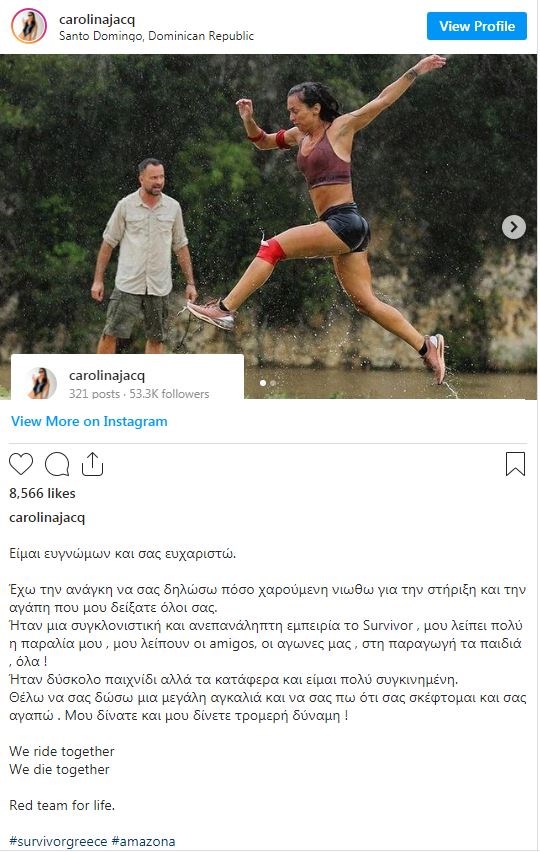Viewport: 540px width, 852px height.
Task: Share the post using the upload arrow icon
Action: [x=92, y=463]
